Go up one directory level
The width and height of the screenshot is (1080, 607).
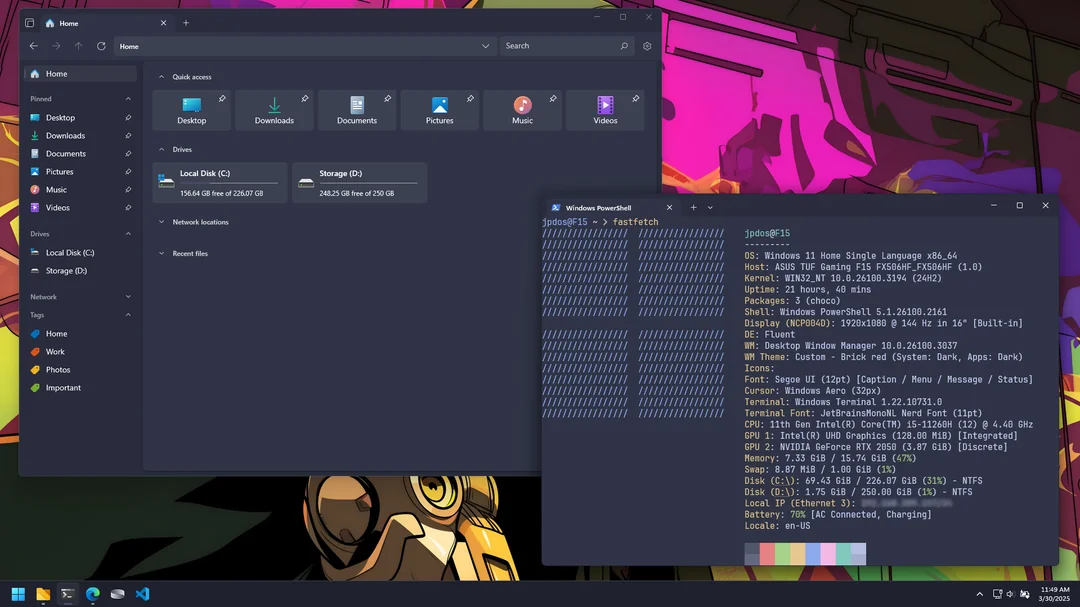point(79,46)
